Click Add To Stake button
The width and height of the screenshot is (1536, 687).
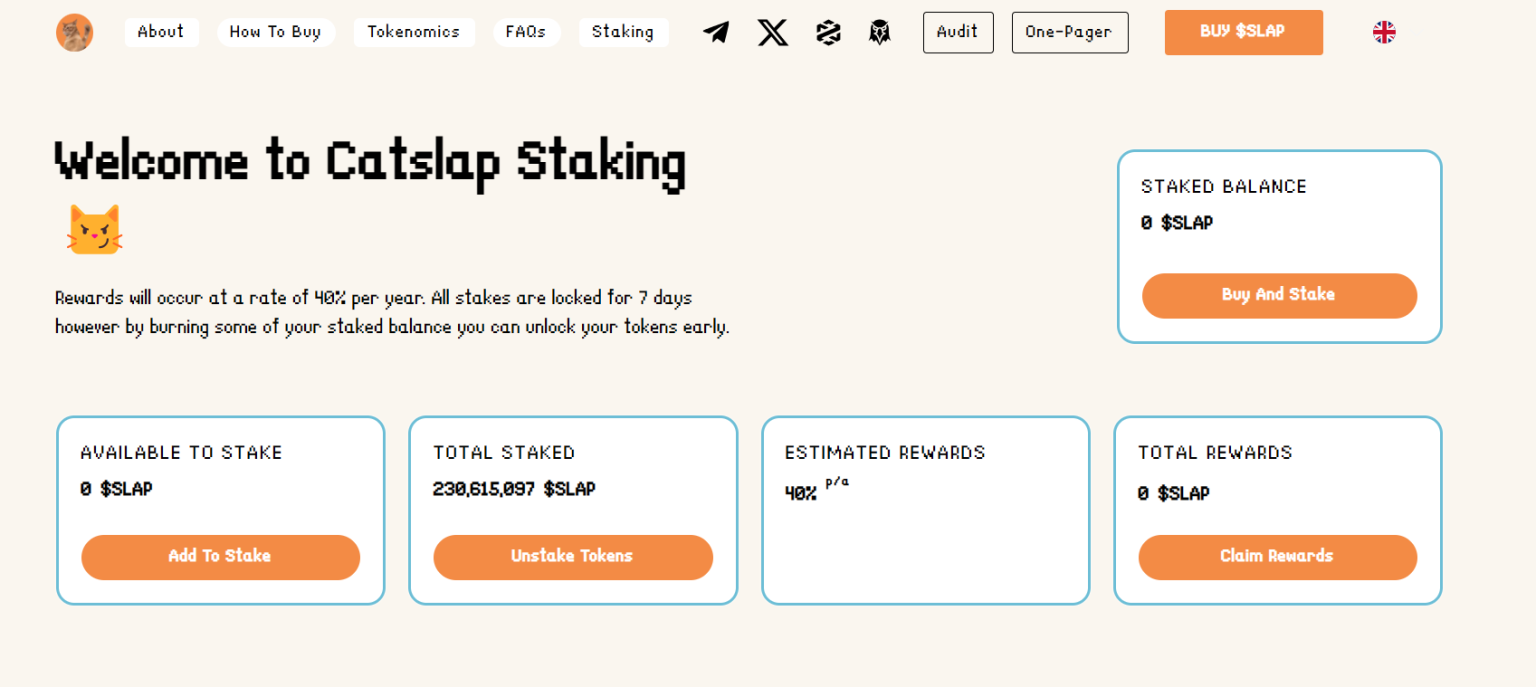220,557
